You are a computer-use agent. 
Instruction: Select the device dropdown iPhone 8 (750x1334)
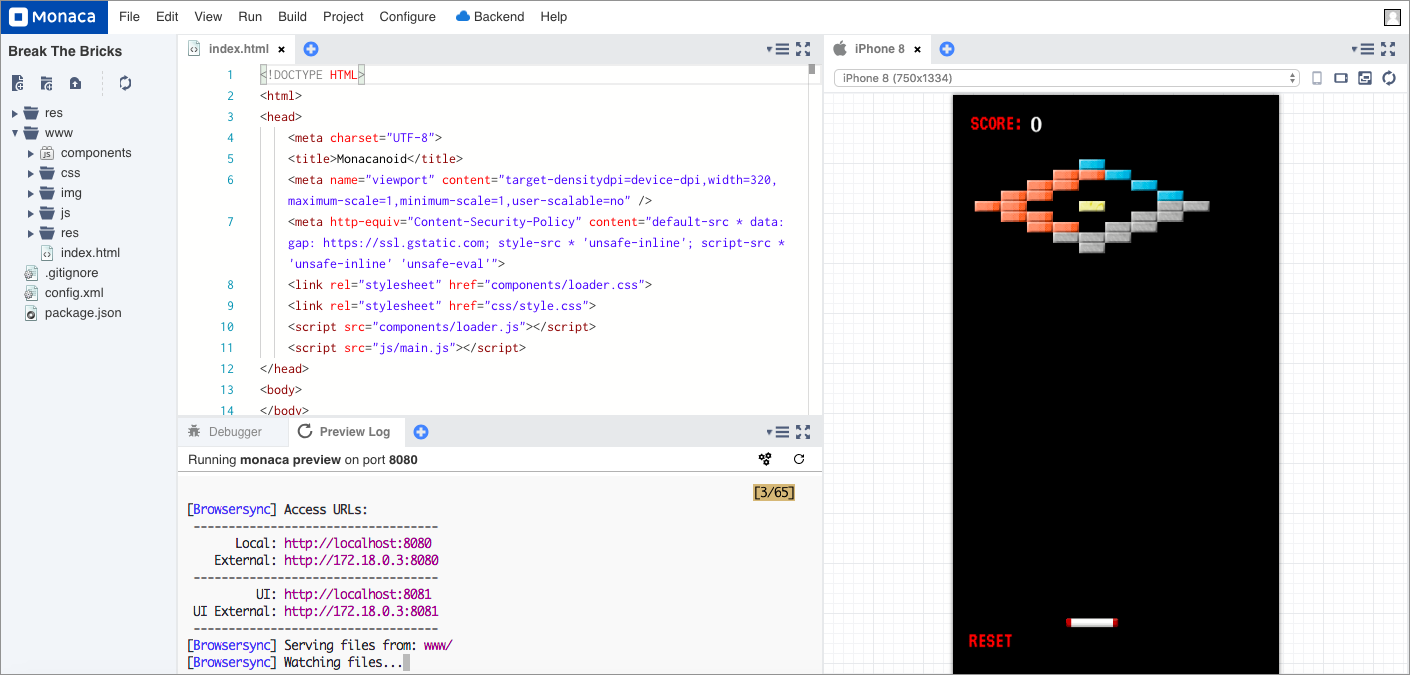1066,78
